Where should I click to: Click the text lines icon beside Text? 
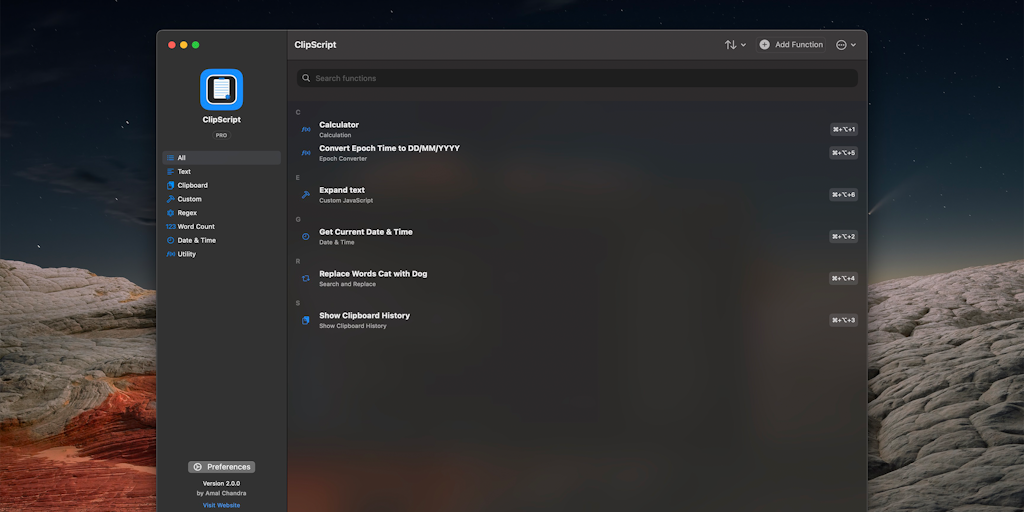tap(170, 172)
